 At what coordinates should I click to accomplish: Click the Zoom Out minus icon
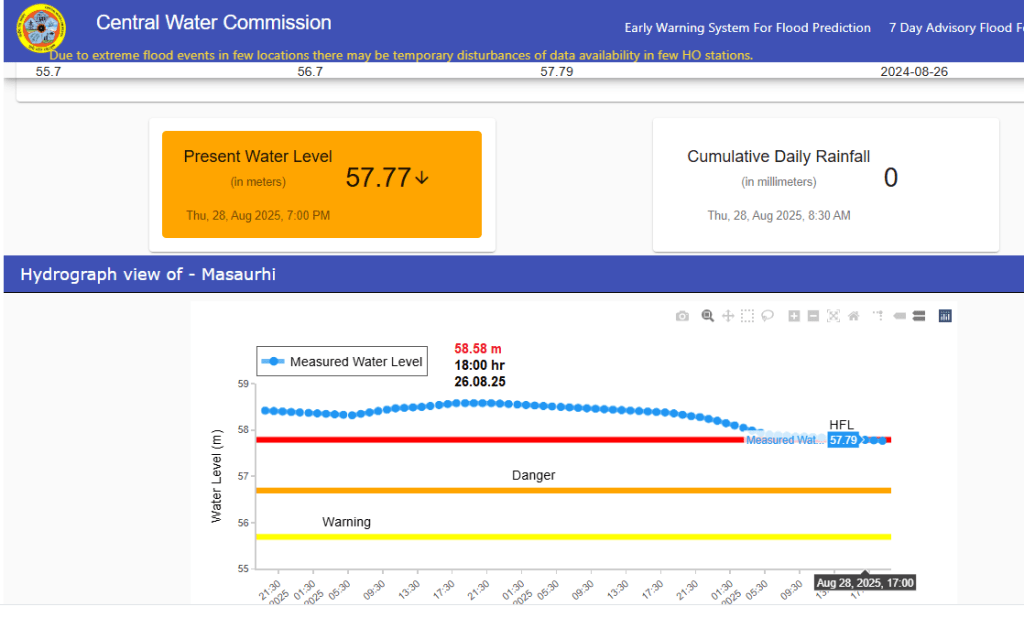tap(813, 316)
